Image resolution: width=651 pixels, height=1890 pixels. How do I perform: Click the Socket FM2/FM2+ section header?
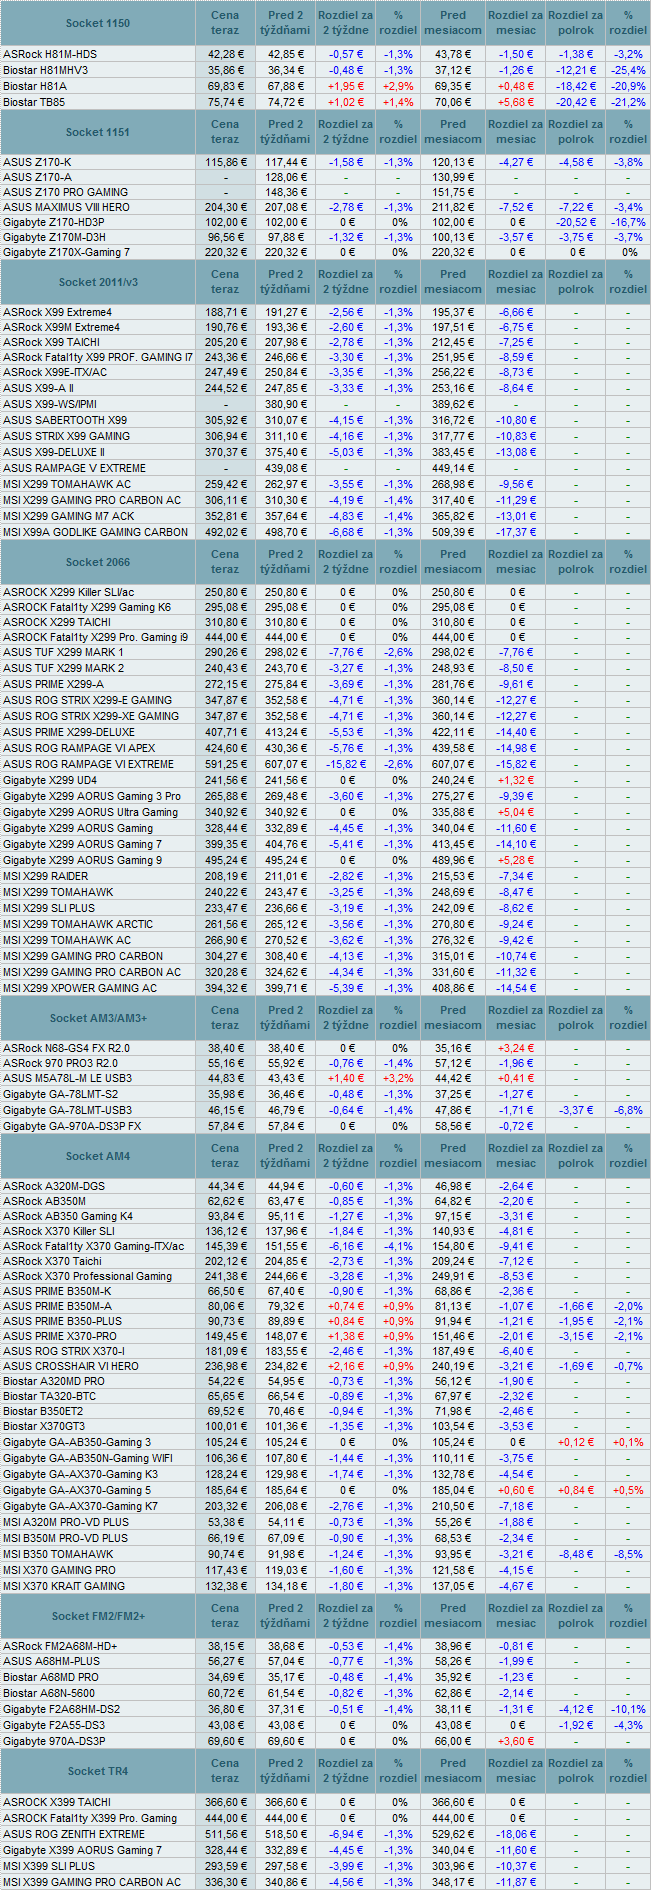pyautogui.click(x=98, y=1616)
